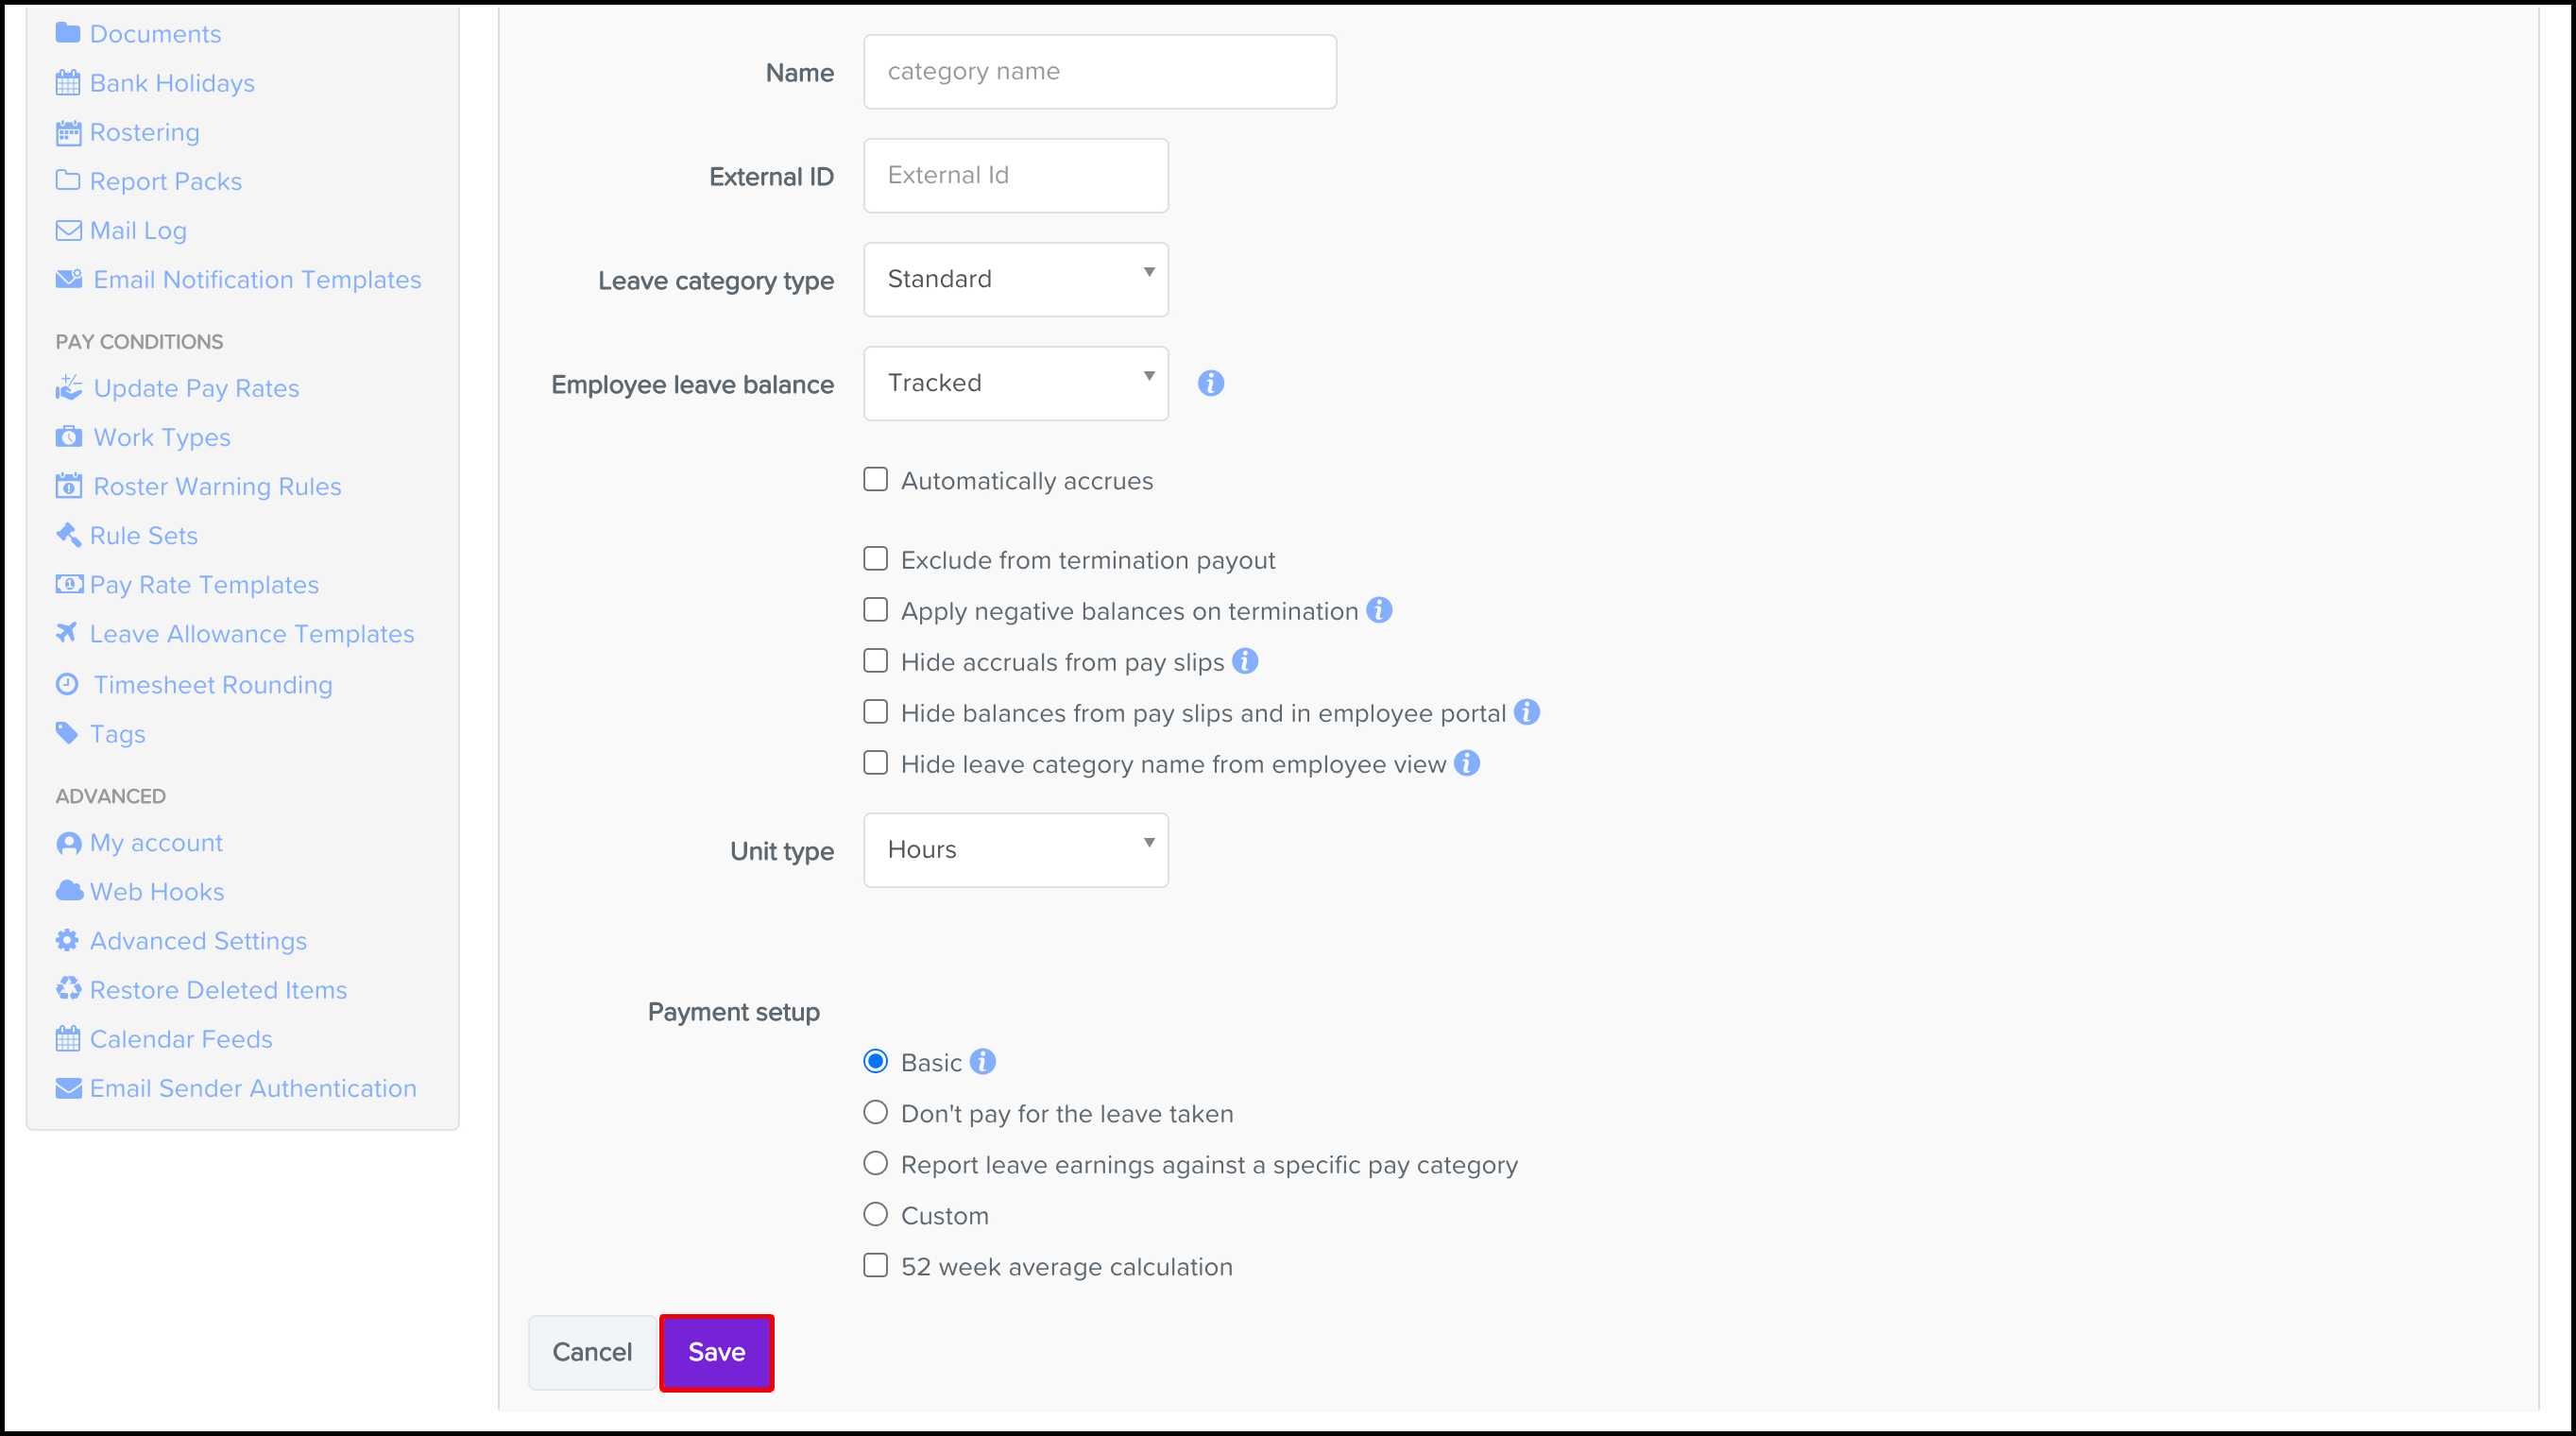Focus the category Name input field
Screen dimensions: 2576x1436
[1099, 72]
